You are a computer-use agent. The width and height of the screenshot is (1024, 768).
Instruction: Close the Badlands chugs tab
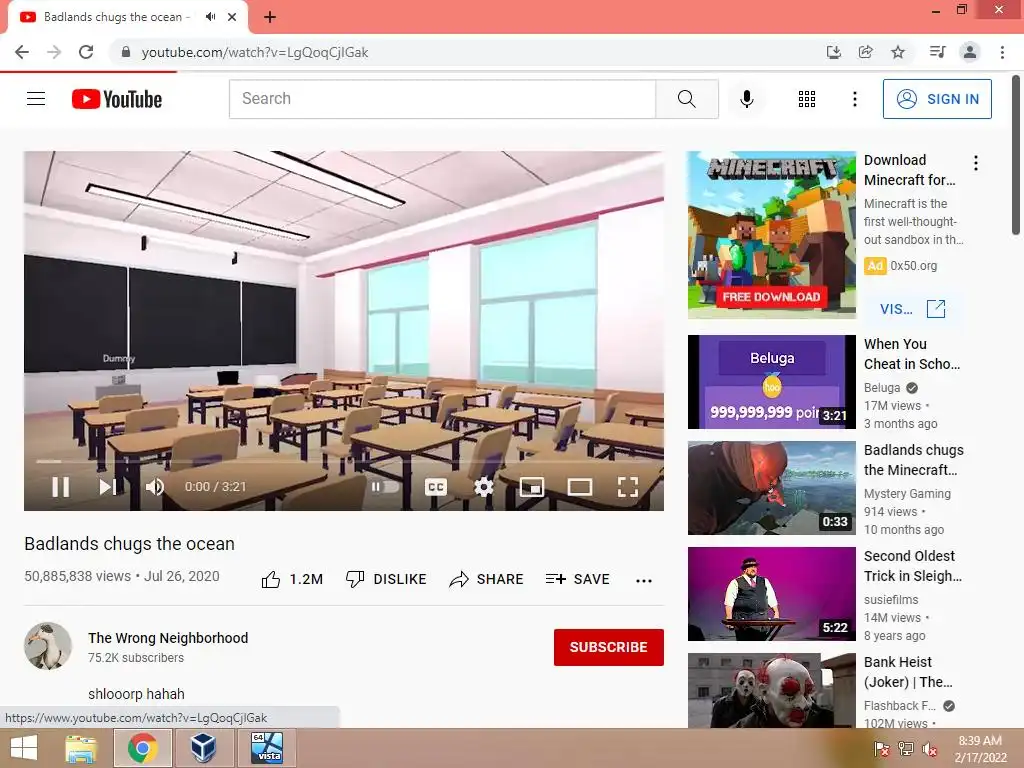coord(232,17)
